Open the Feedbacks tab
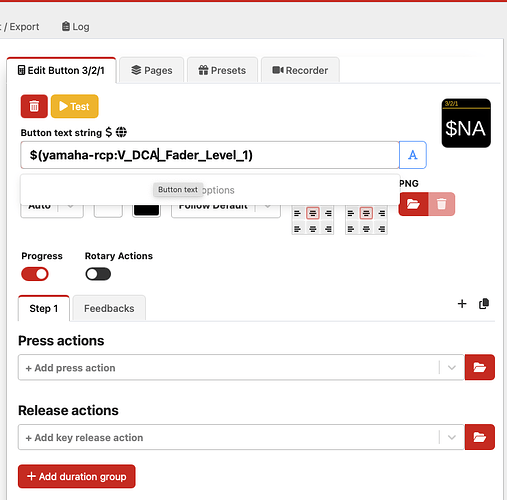Screen dimensions: 507x500 tap(109, 308)
